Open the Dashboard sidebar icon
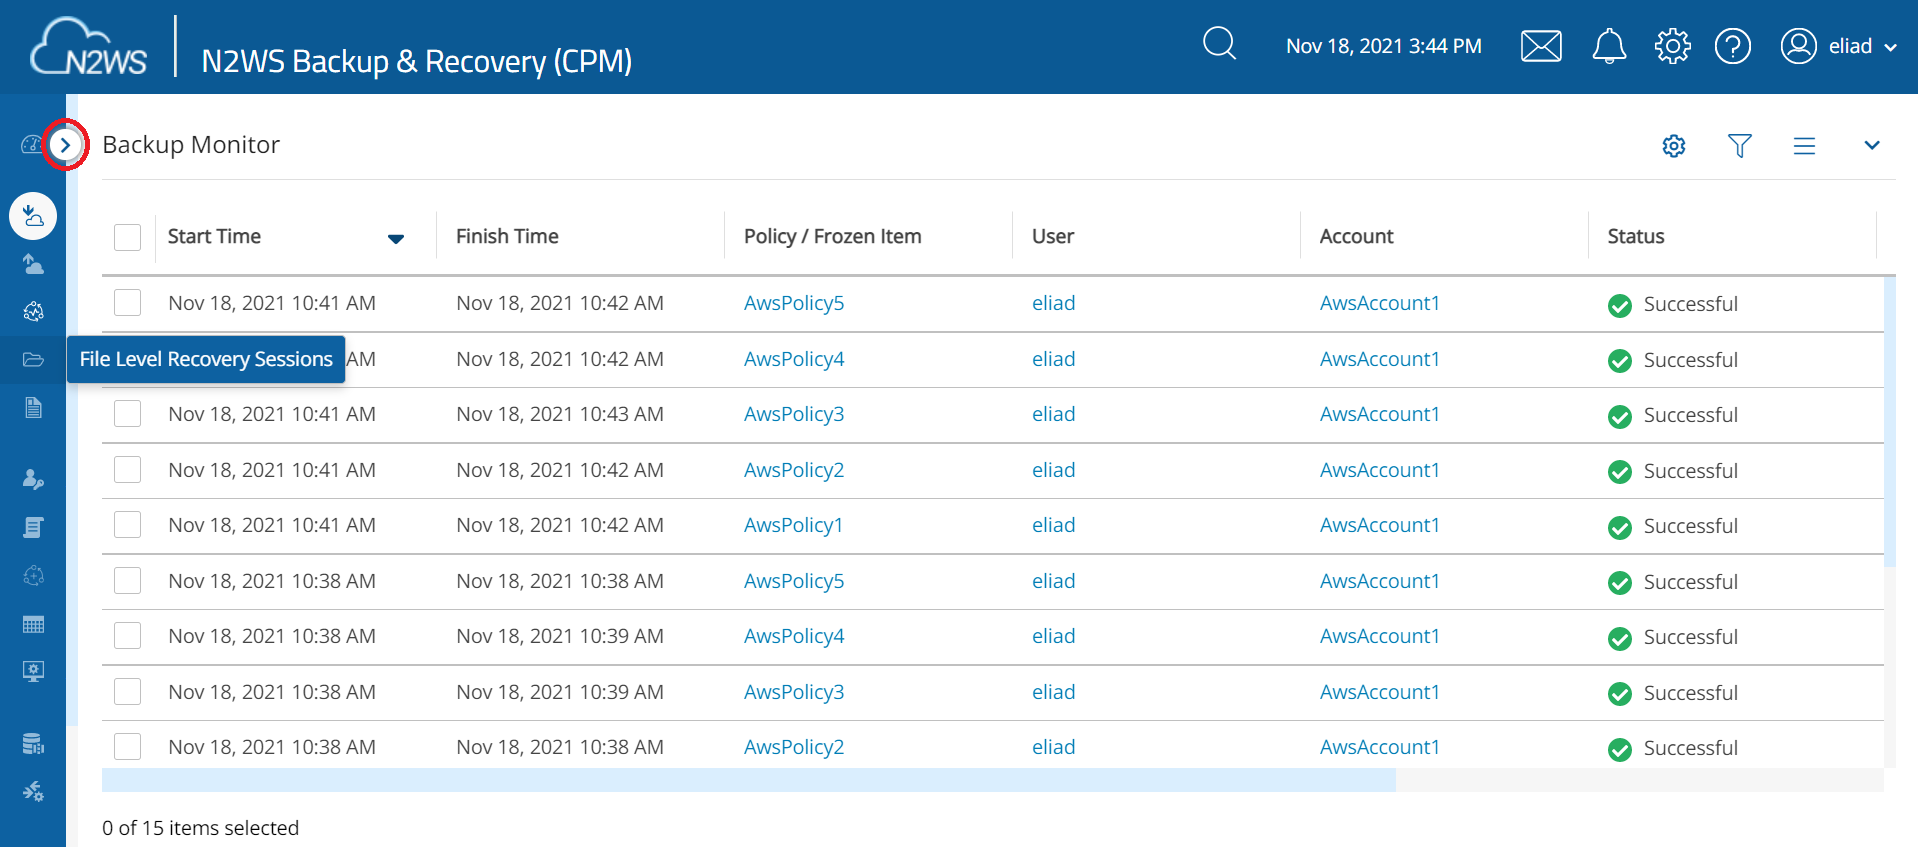Screen dimensions: 1918x847 (x=31, y=145)
